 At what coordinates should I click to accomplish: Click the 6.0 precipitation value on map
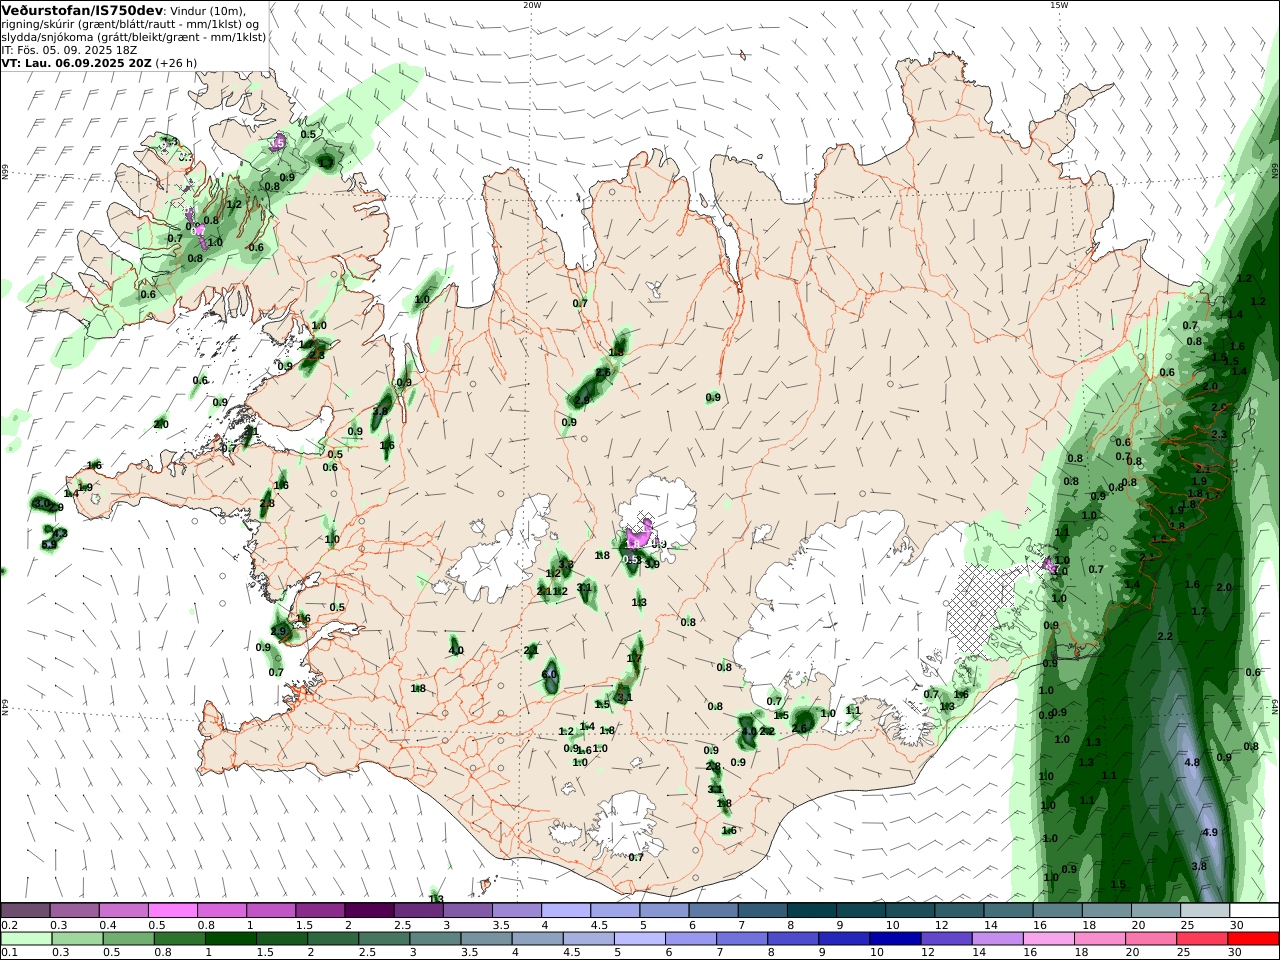click(x=549, y=674)
